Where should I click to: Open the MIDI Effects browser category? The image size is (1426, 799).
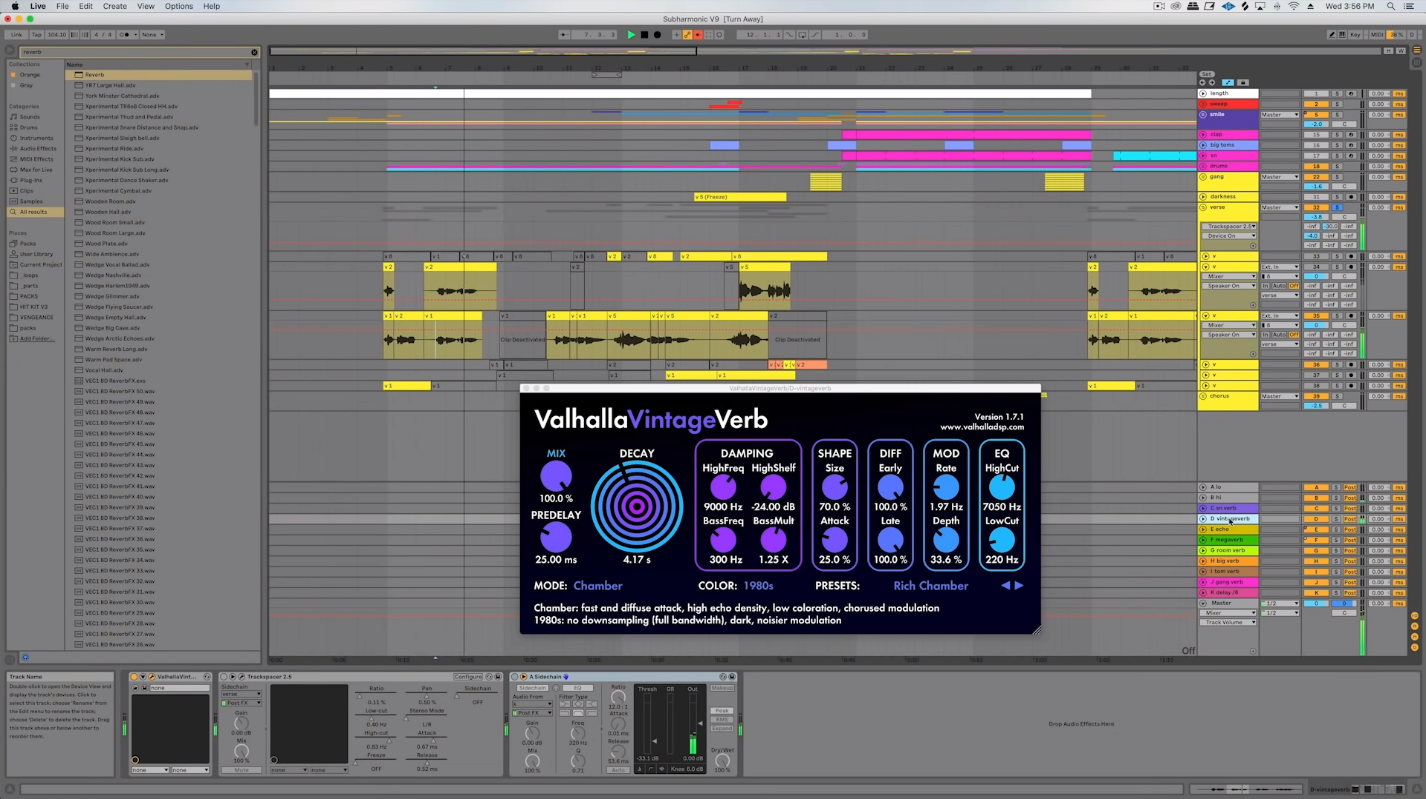[x=37, y=159]
